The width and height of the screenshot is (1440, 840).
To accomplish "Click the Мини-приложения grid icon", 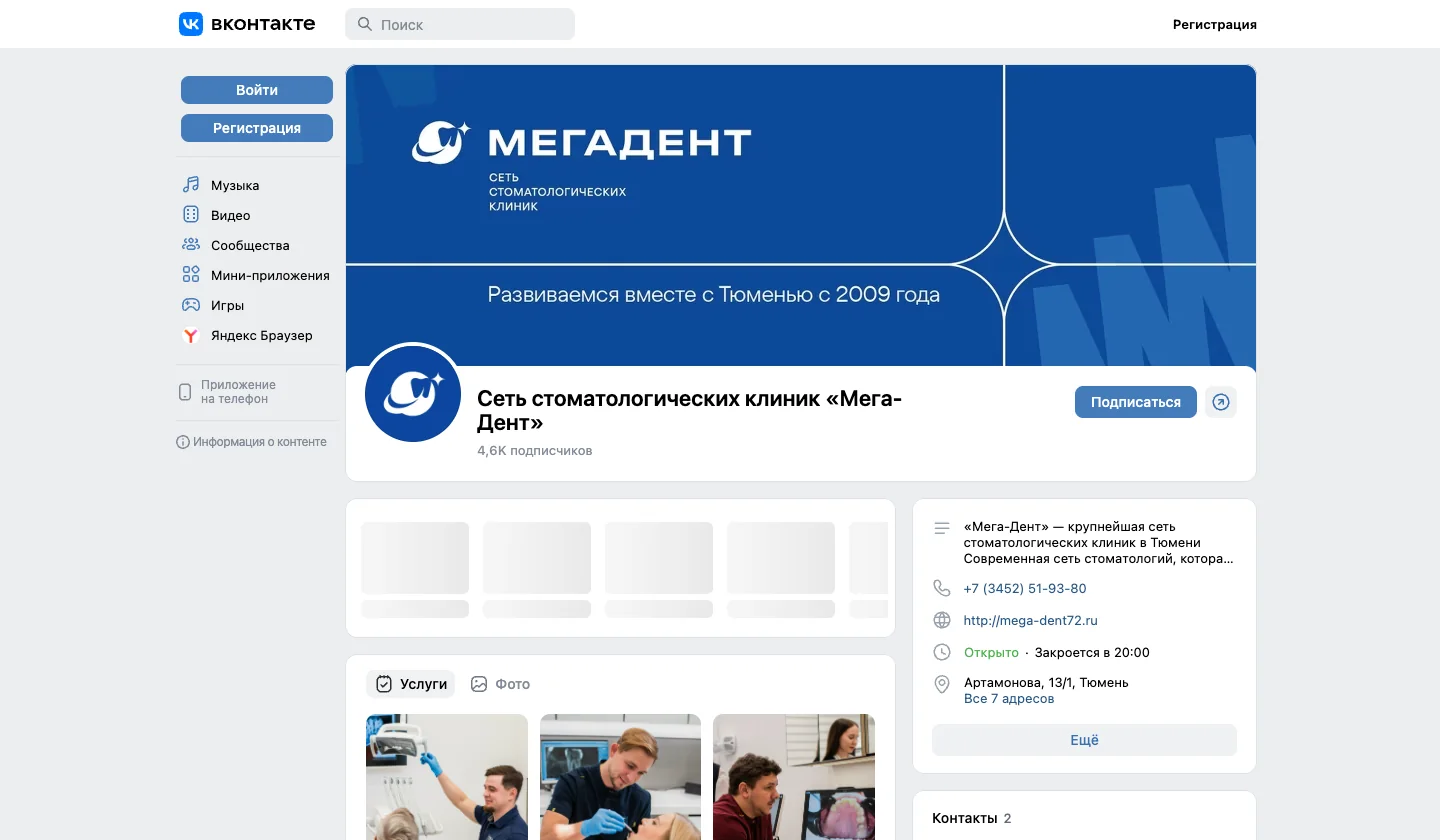I will click(191, 275).
